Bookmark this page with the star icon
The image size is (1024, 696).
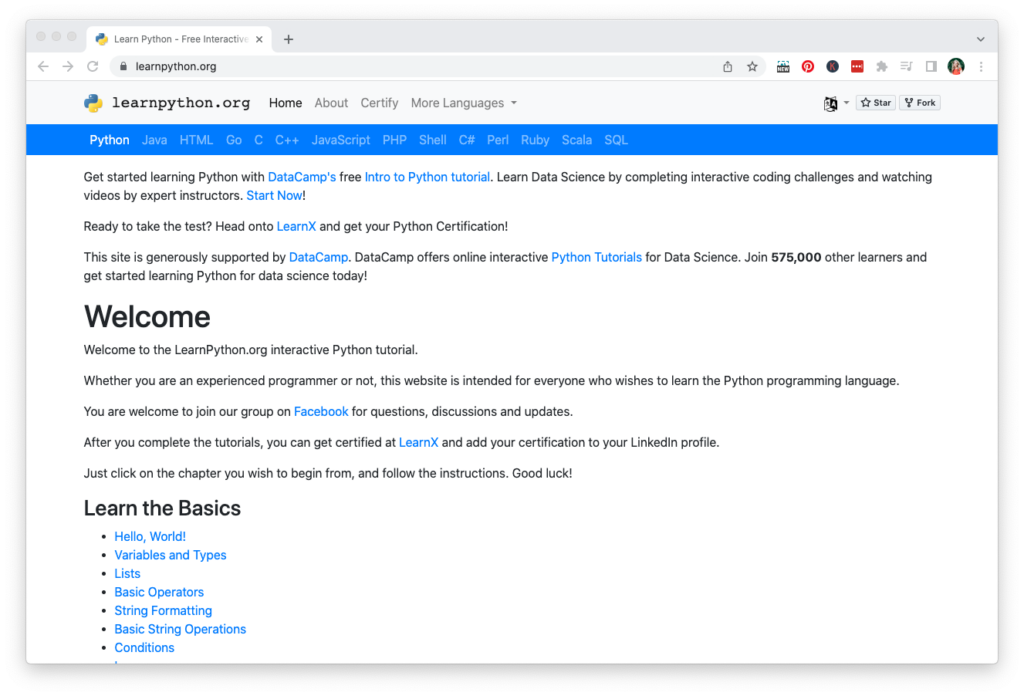pos(752,67)
